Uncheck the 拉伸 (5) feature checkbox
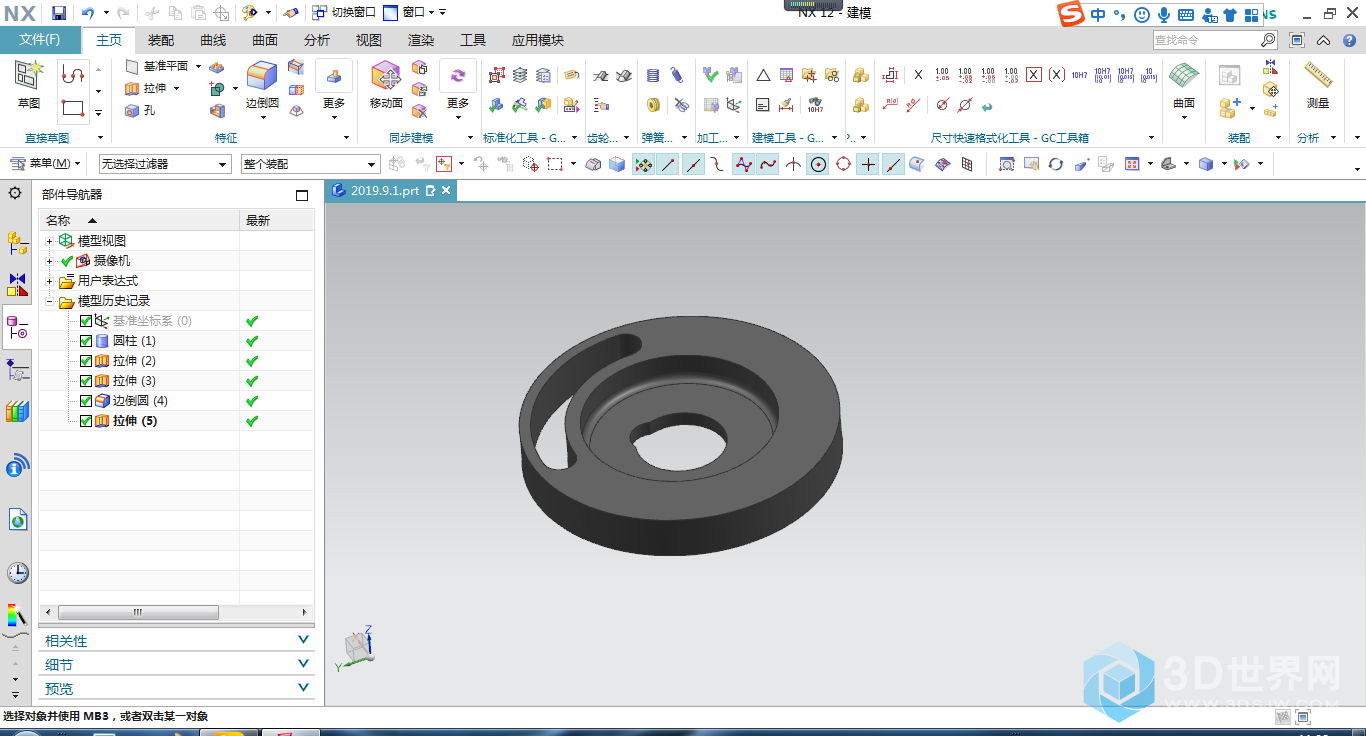Screen dimensions: 1366x736 [x=86, y=421]
